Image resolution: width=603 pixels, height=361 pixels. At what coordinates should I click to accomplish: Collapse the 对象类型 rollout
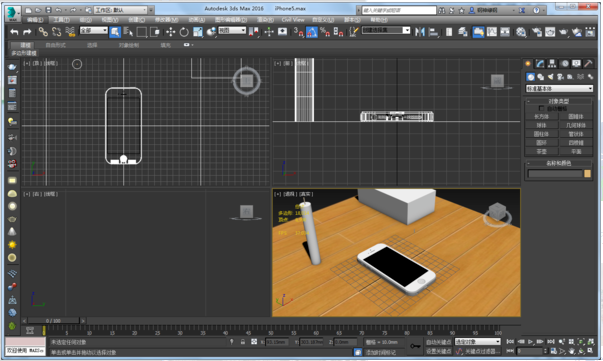pos(559,101)
